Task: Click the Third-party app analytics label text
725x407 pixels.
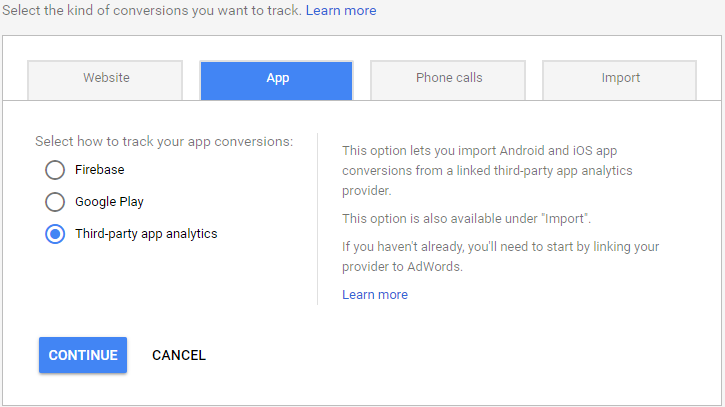Action: tap(146, 234)
